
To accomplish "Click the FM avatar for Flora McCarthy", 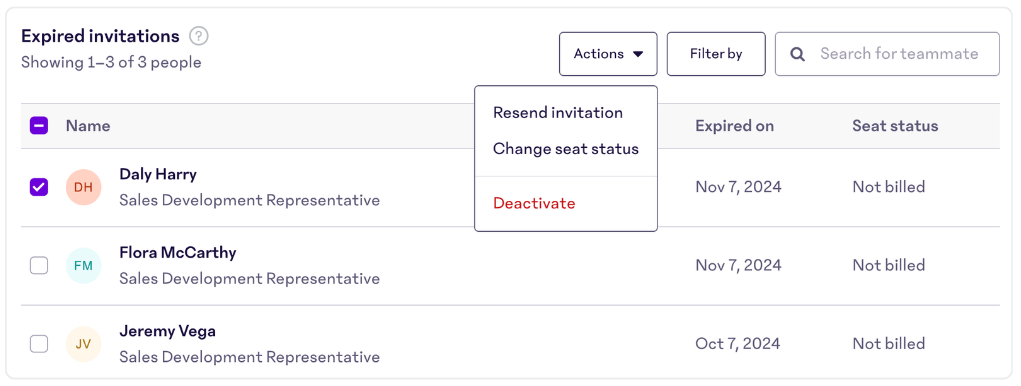I will (x=83, y=266).
